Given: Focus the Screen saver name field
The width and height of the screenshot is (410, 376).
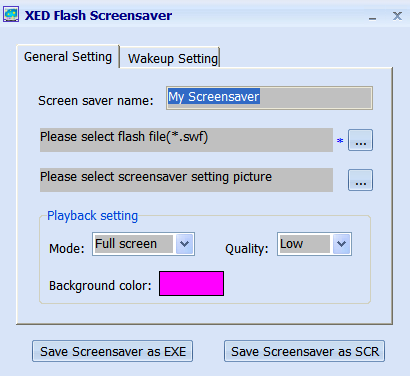Looking at the screenshot, I should tap(269, 98).
